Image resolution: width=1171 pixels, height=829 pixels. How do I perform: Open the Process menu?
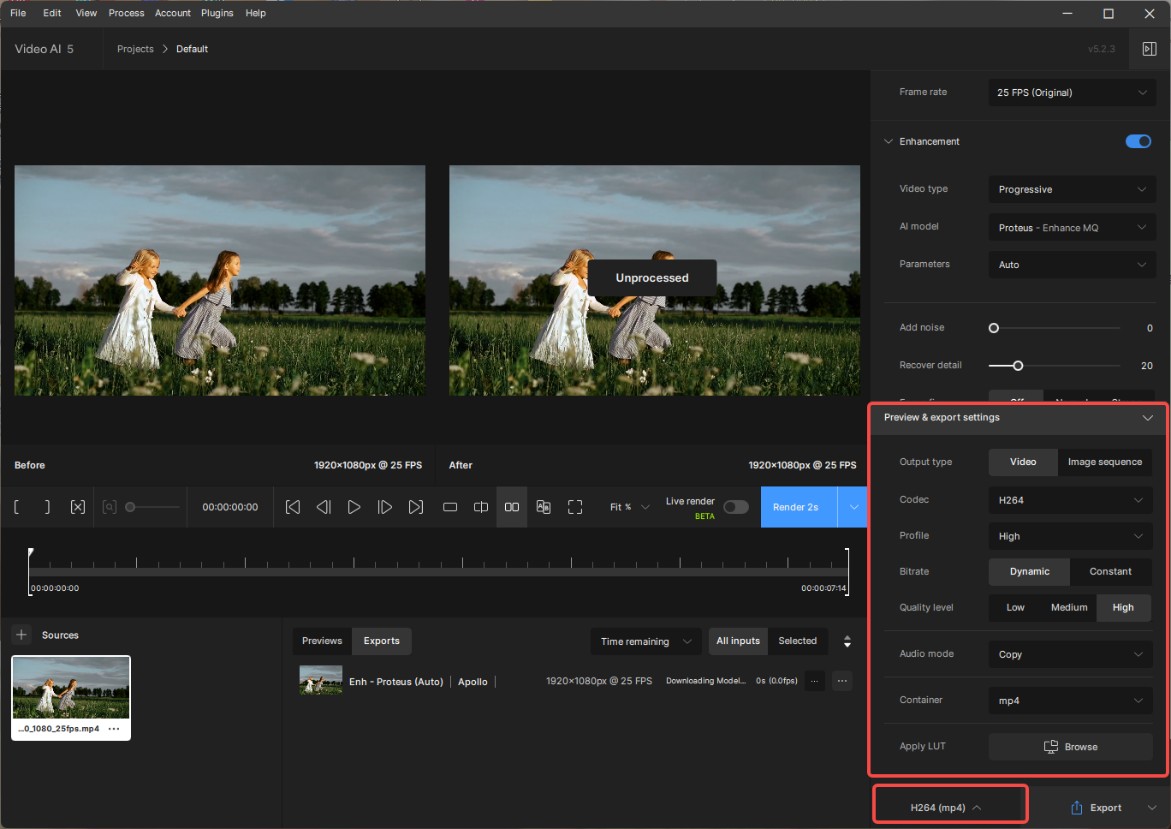[126, 13]
